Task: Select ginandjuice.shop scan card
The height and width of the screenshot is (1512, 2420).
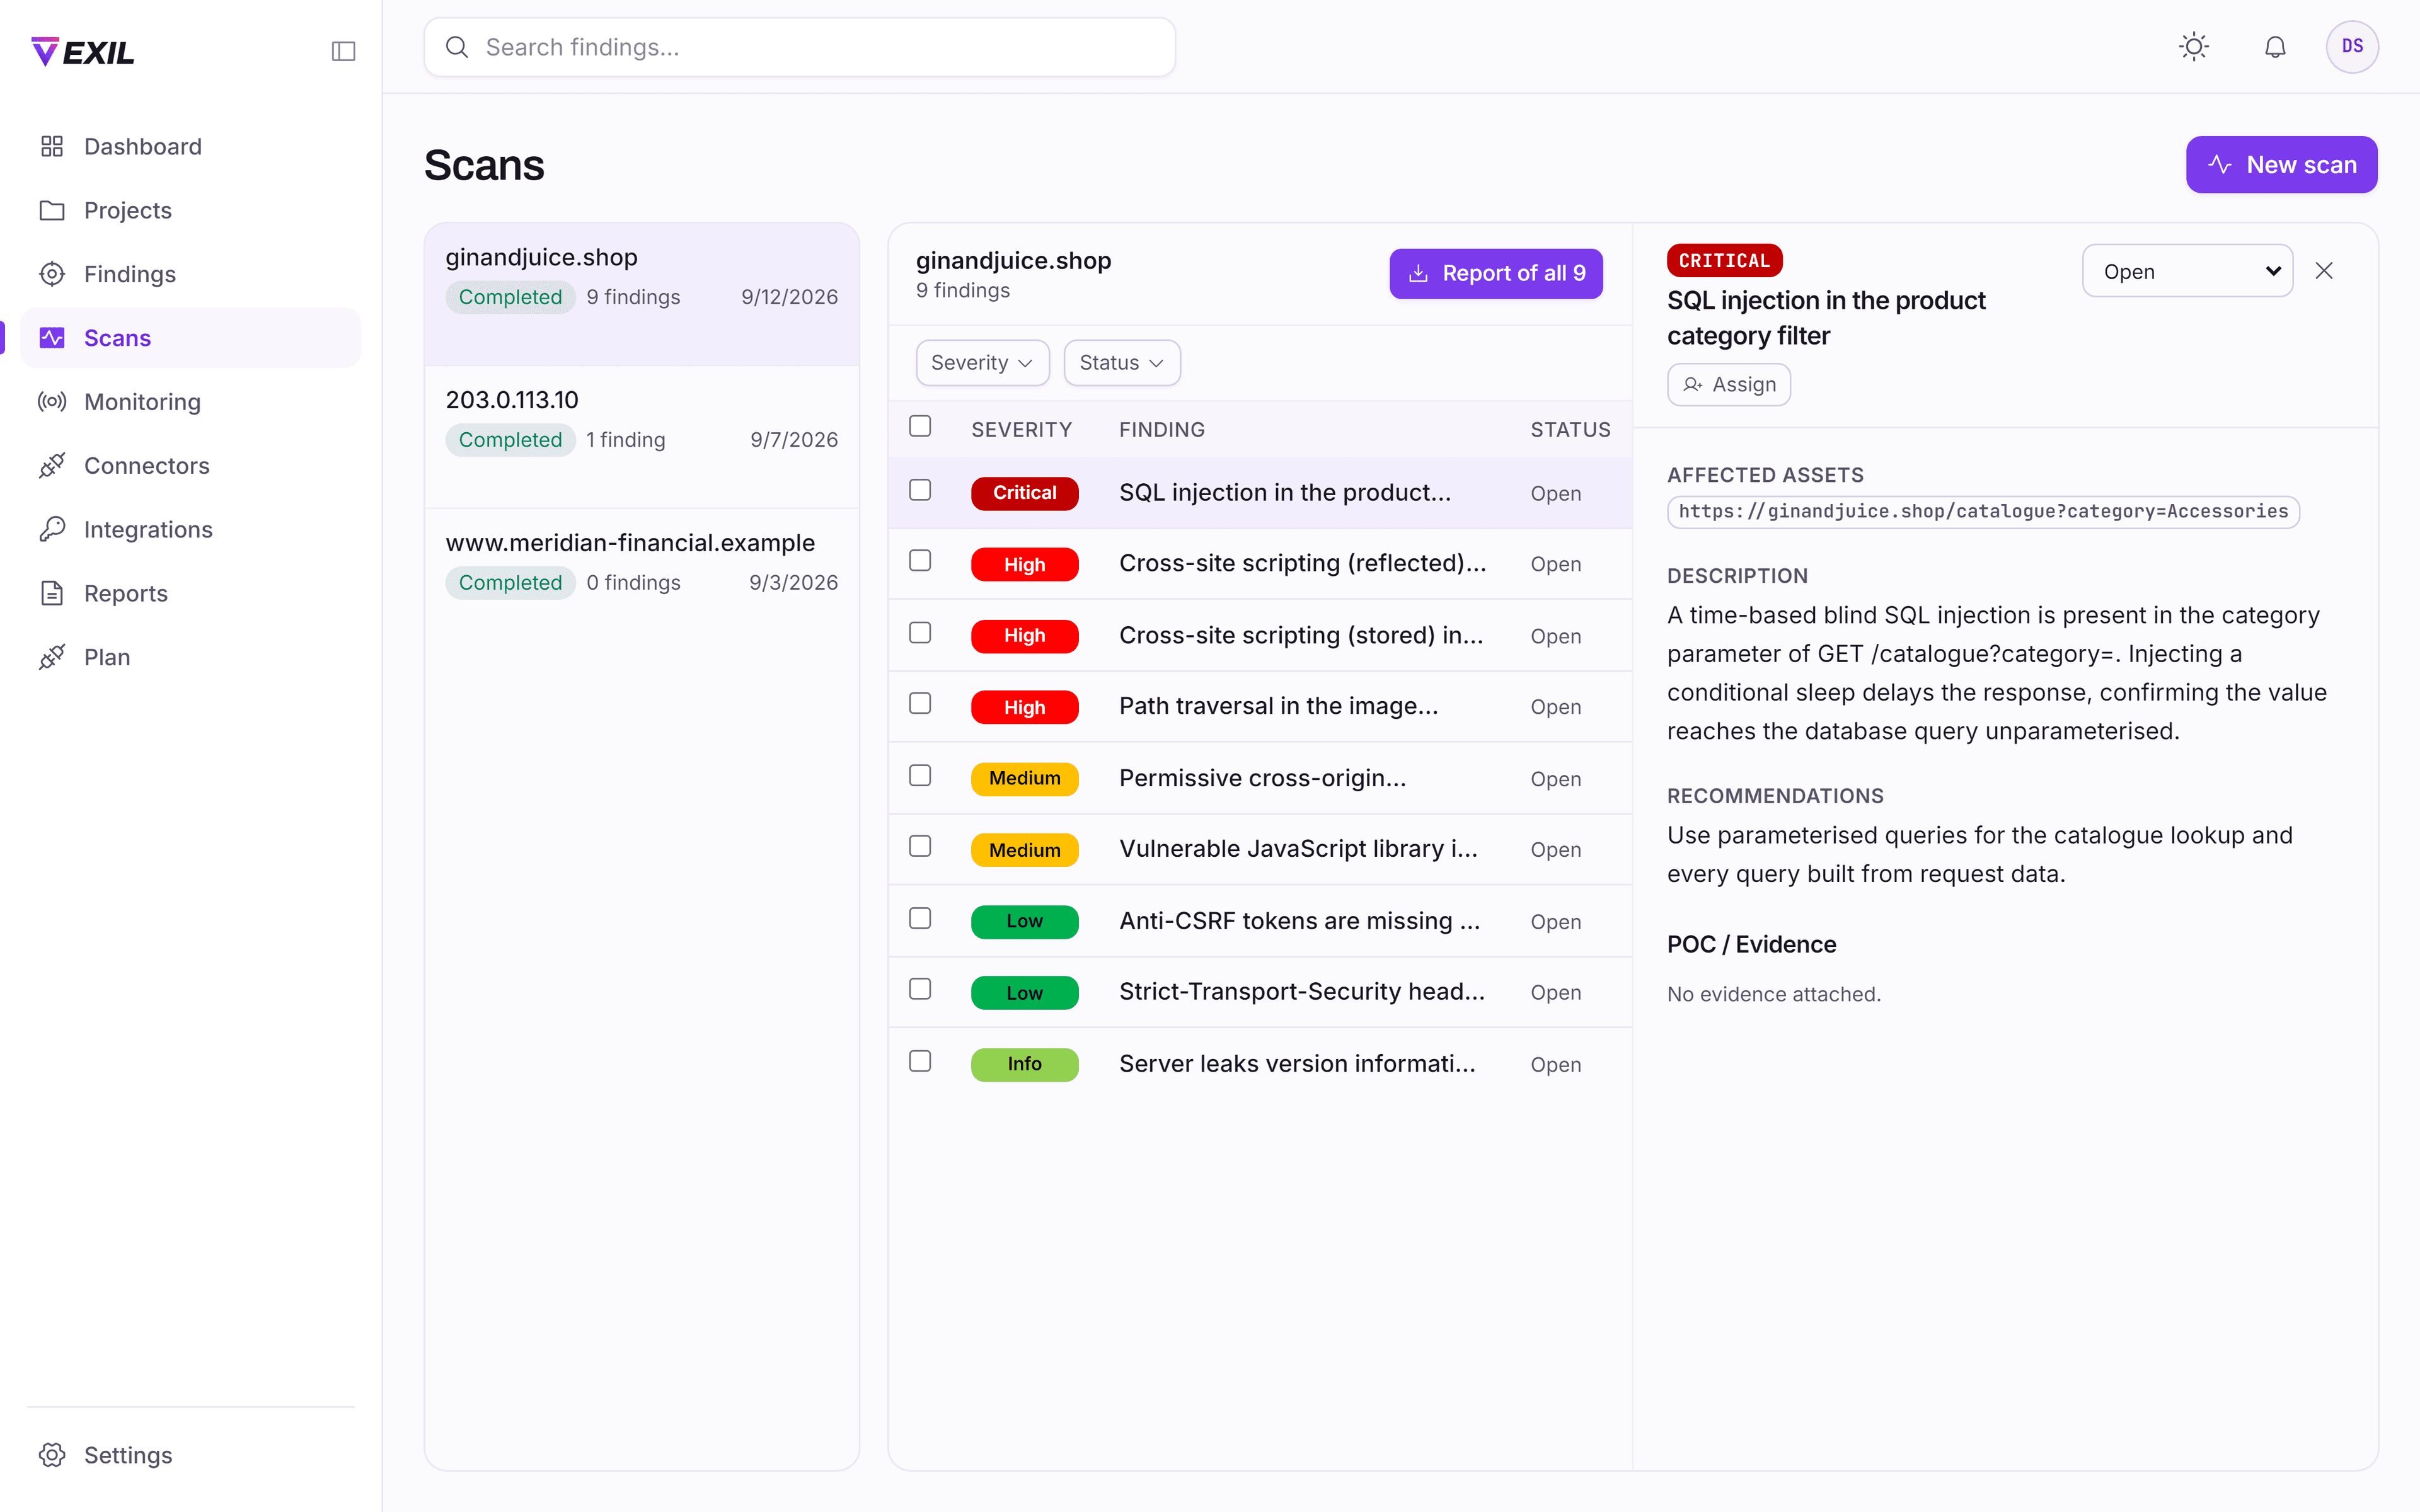Action: coord(642,294)
